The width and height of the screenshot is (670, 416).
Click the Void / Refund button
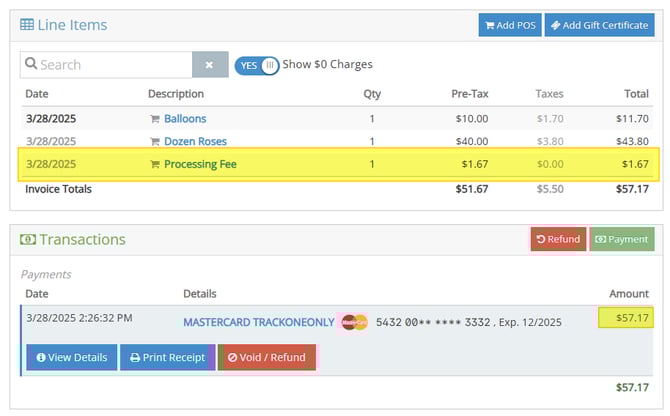tap(267, 357)
